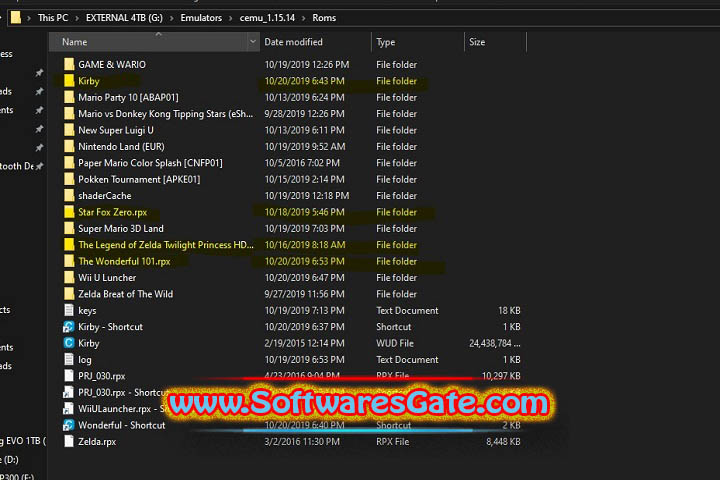Viewport: 720px width, 480px height.
Task: Click 'Wonderful - Shortcut' file name
Action: click(122, 425)
